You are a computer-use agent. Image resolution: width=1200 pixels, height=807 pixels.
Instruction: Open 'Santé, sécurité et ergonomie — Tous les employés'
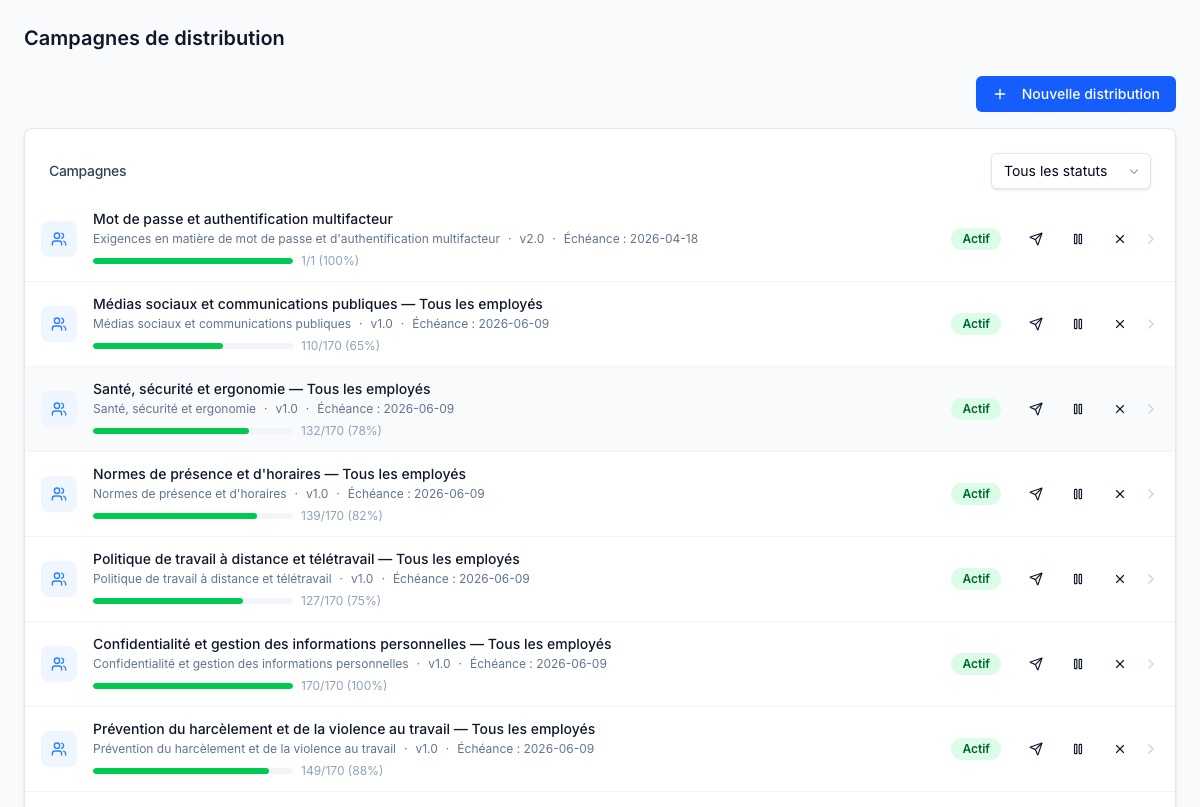pos(262,389)
